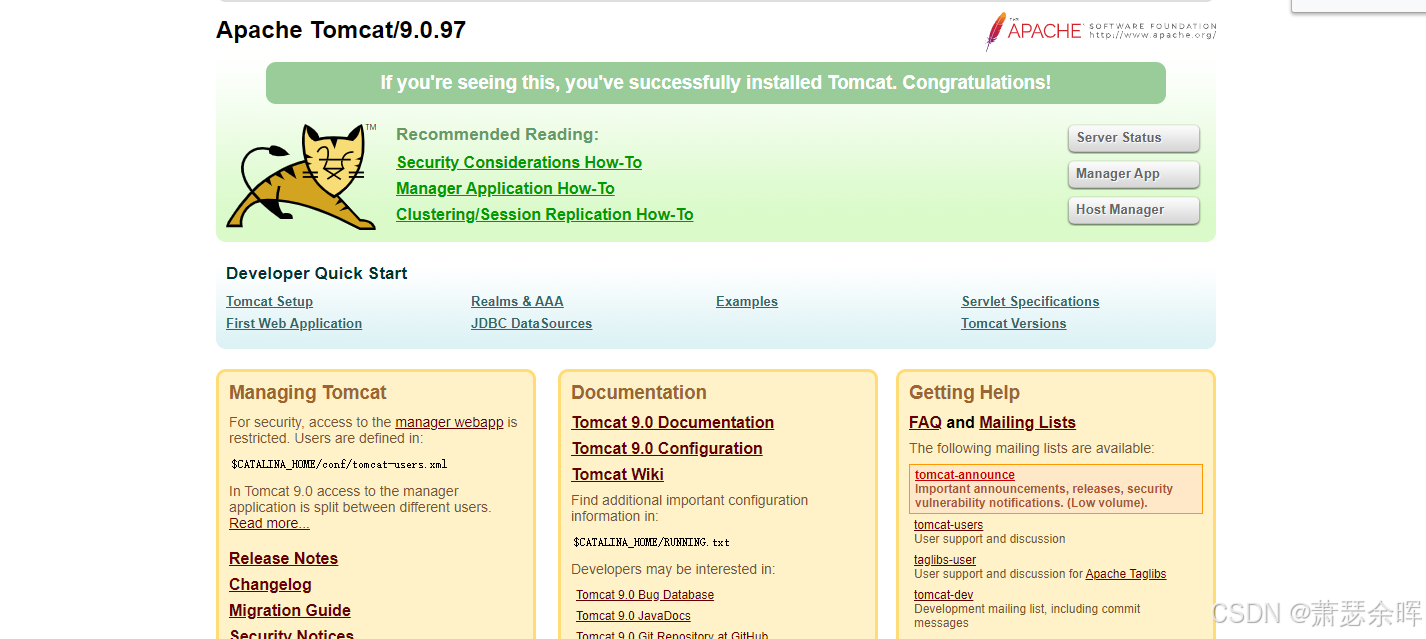Screen dimensions: 1426x639
Task: Click 'Developers may be interested in:' text
Action: pyautogui.click(x=673, y=569)
